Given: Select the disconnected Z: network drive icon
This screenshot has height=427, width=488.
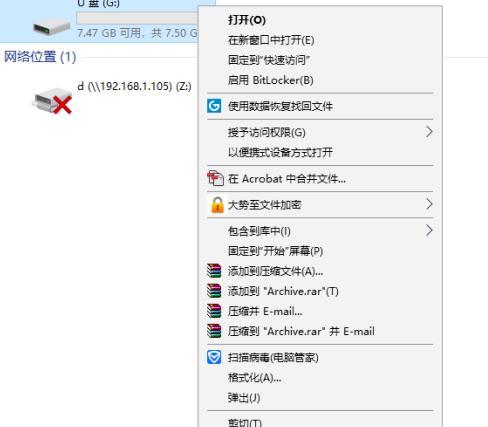Looking at the screenshot, I should click(x=52, y=100).
